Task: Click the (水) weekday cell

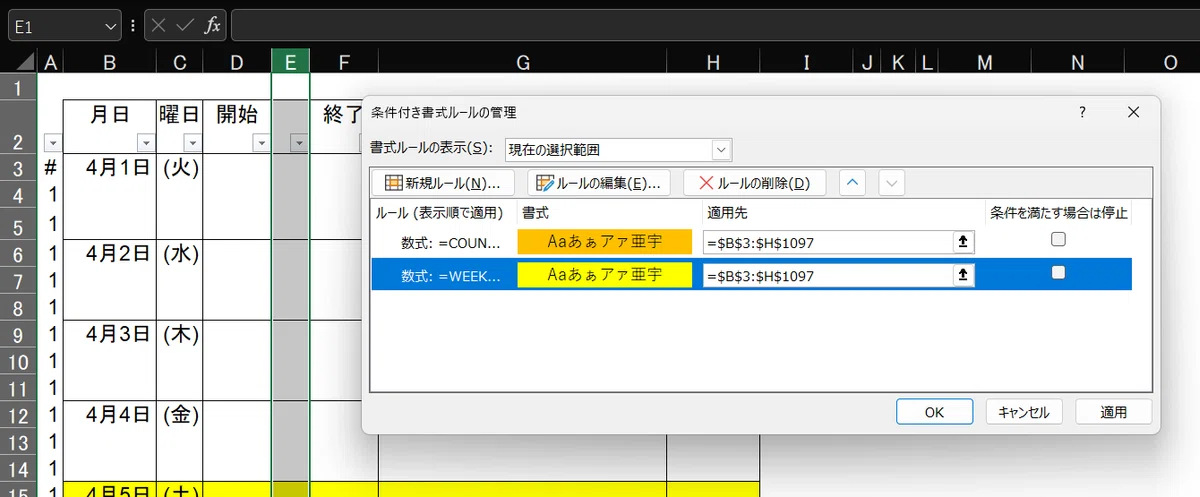Action: (x=180, y=252)
